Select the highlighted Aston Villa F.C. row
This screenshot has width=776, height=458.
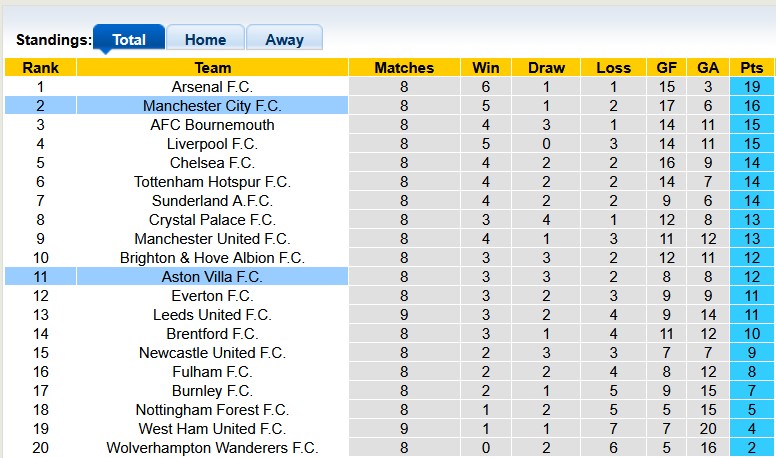(212, 277)
